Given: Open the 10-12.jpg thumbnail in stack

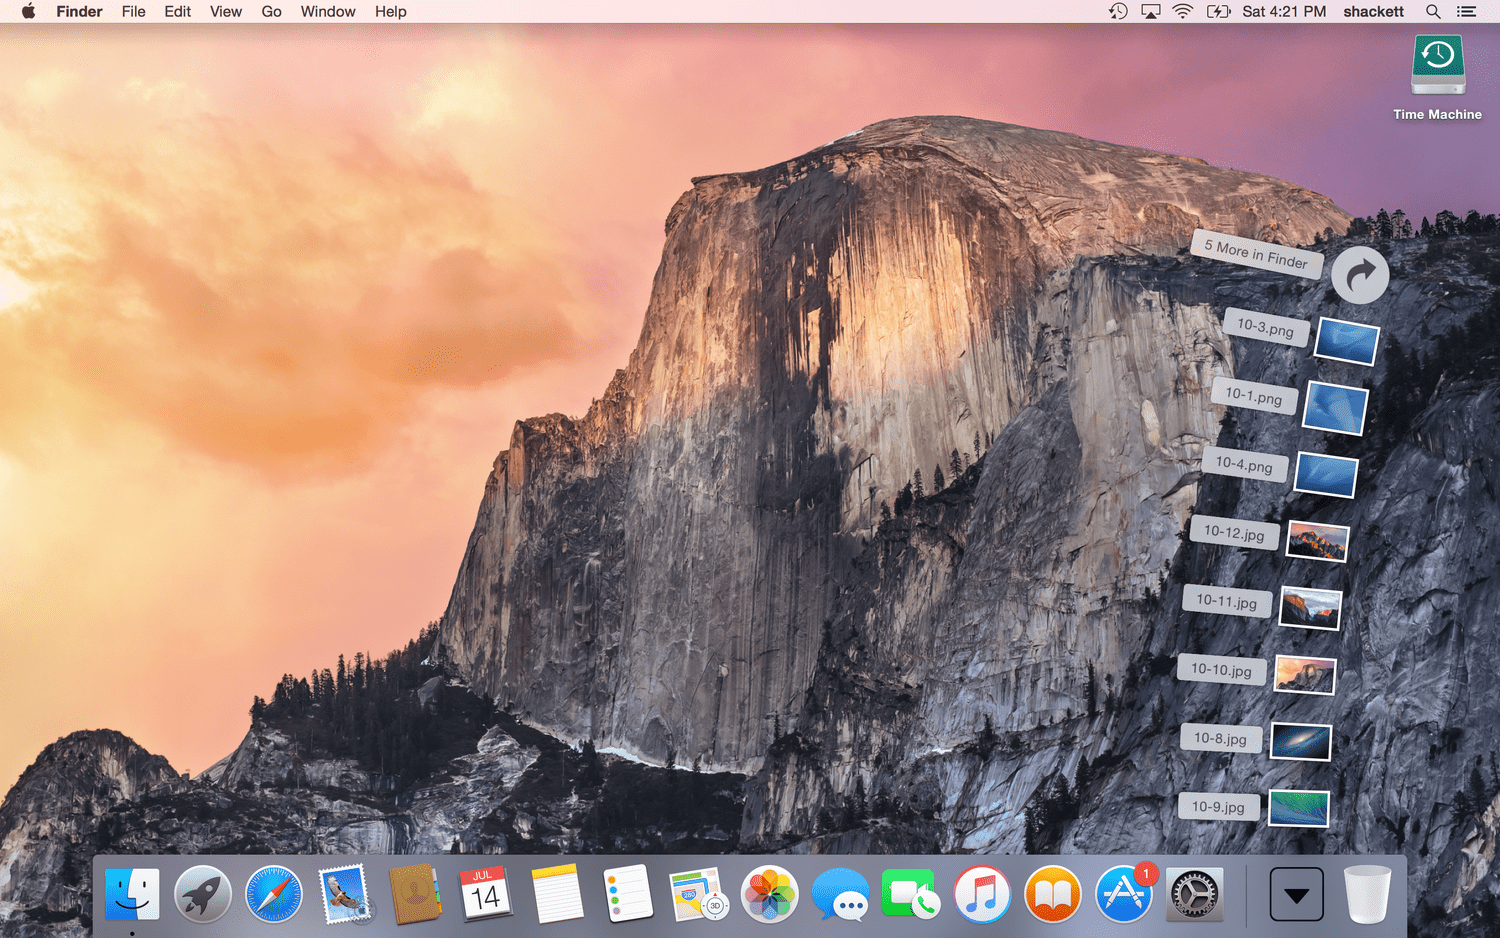Looking at the screenshot, I should pyautogui.click(x=1317, y=541).
